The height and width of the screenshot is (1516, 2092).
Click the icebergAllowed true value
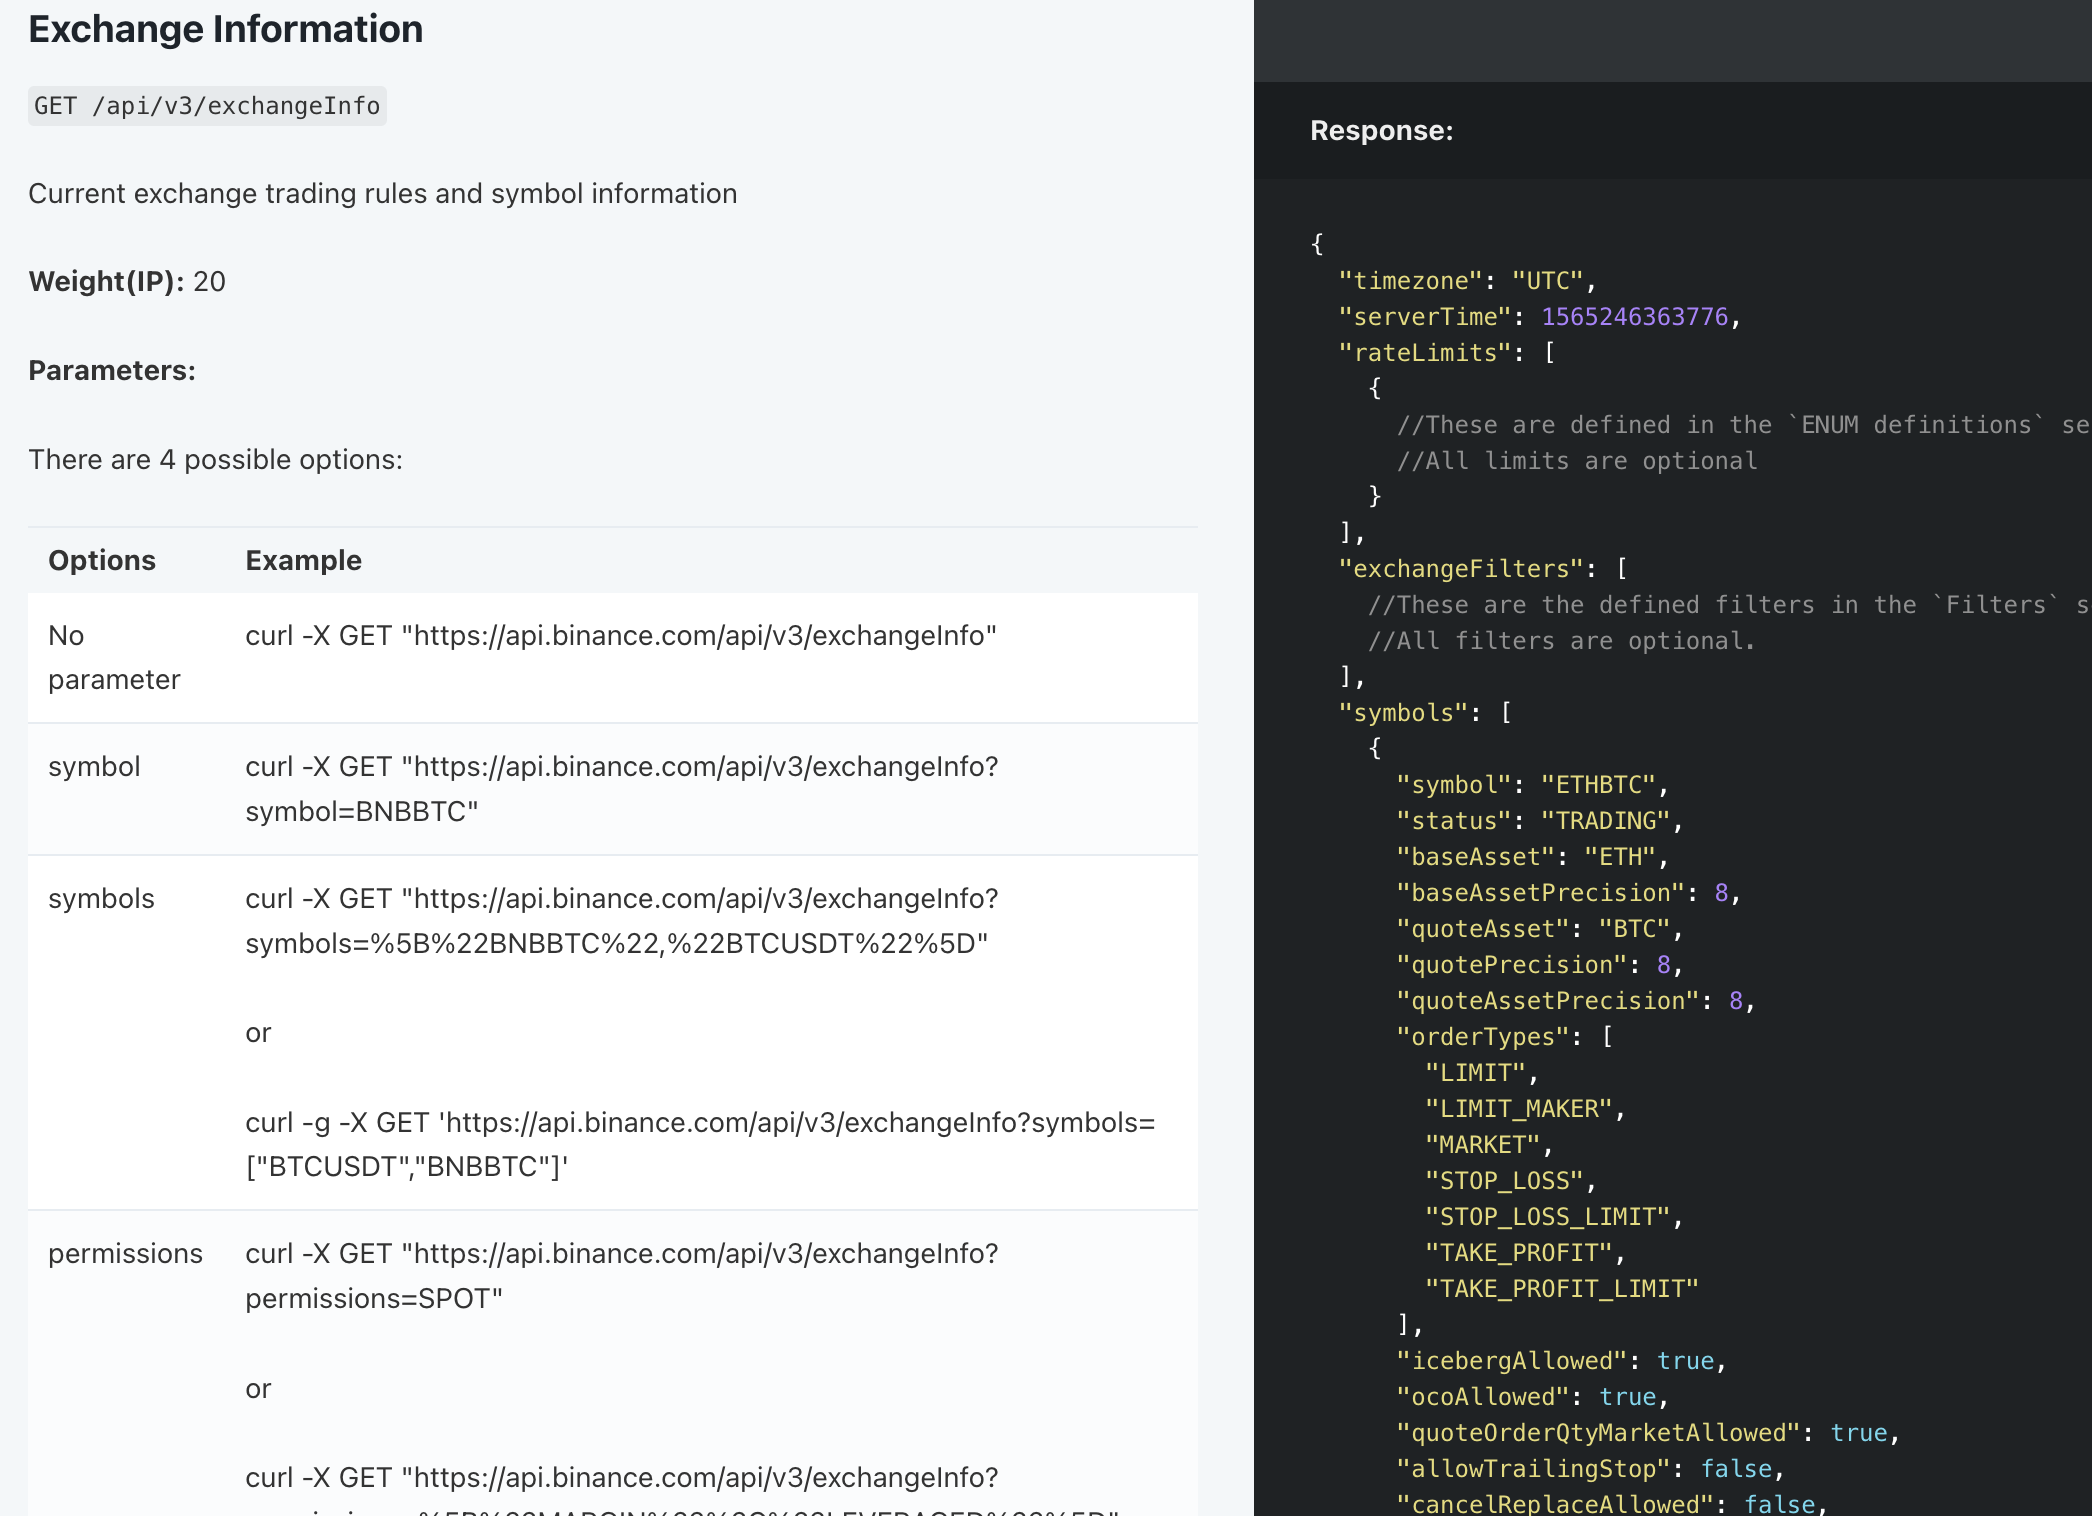pos(1685,1361)
